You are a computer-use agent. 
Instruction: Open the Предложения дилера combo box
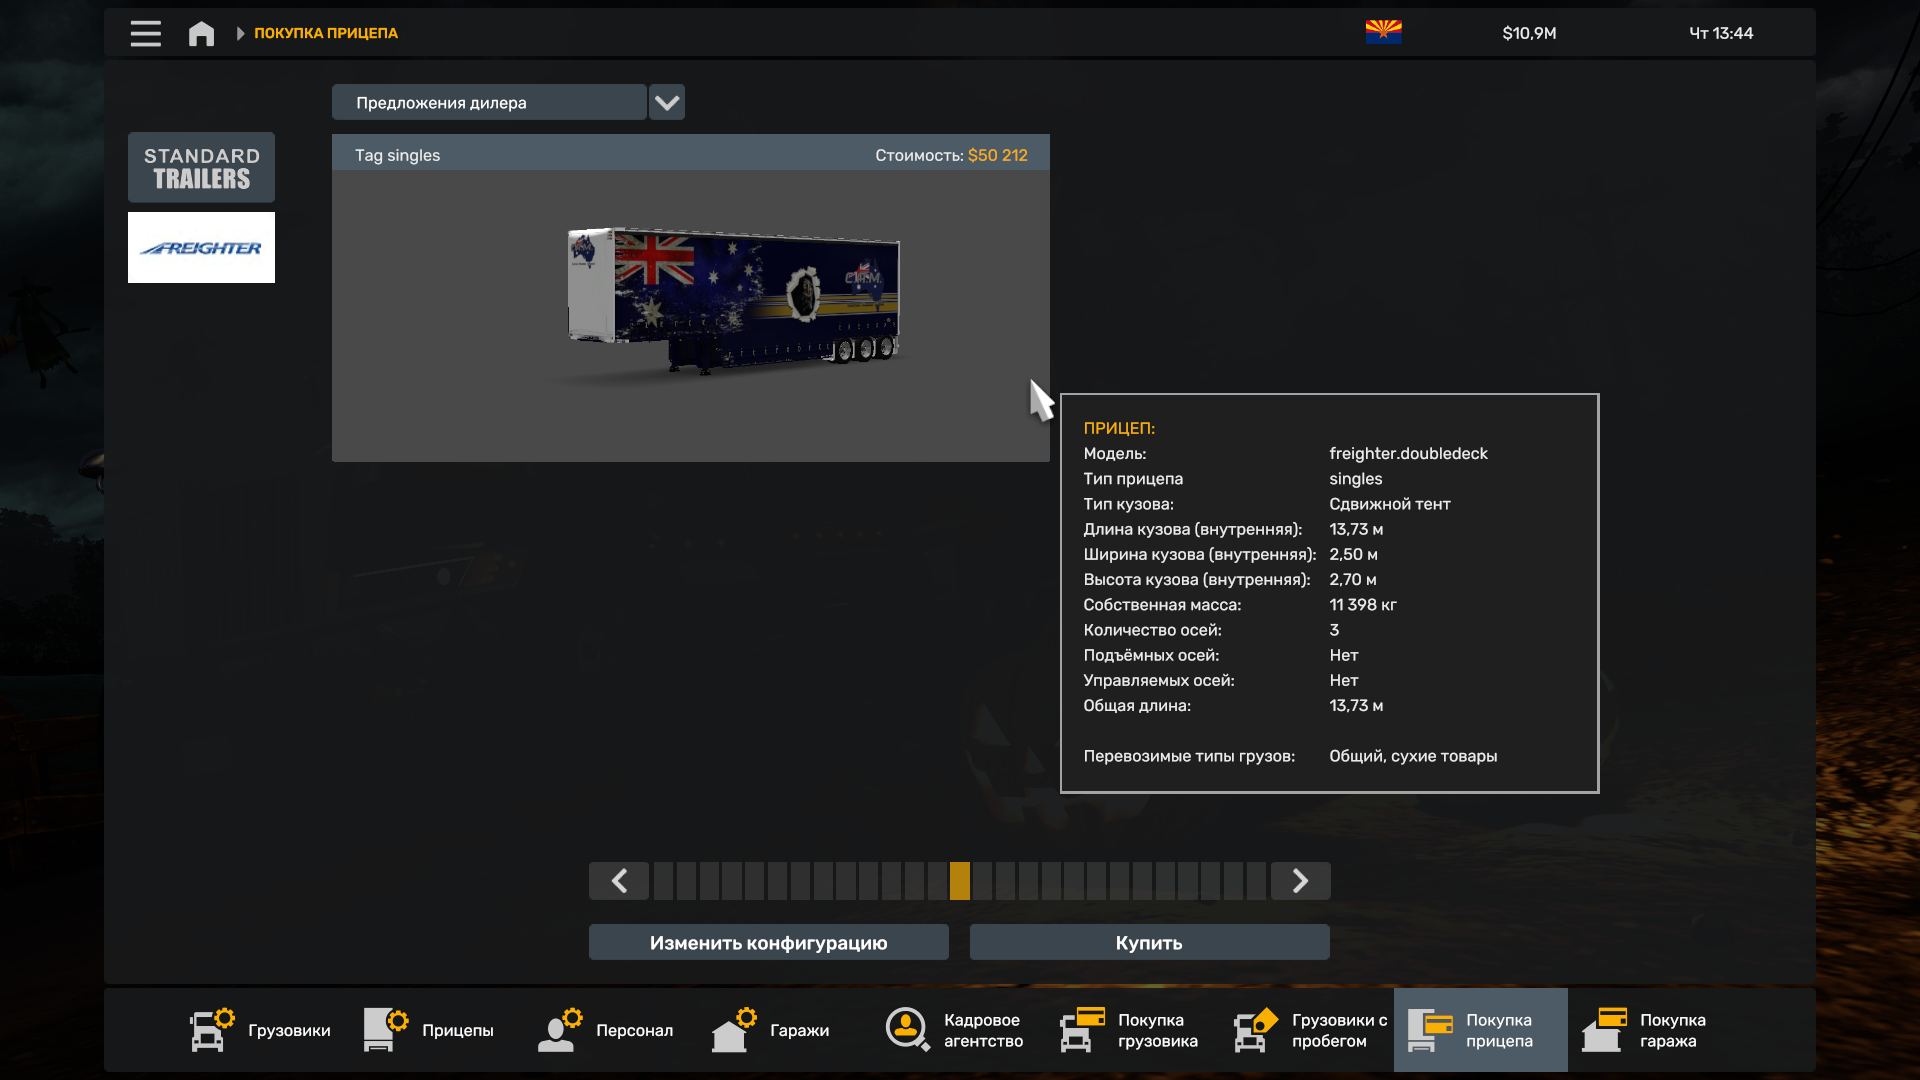pyautogui.click(x=489, y=102)
